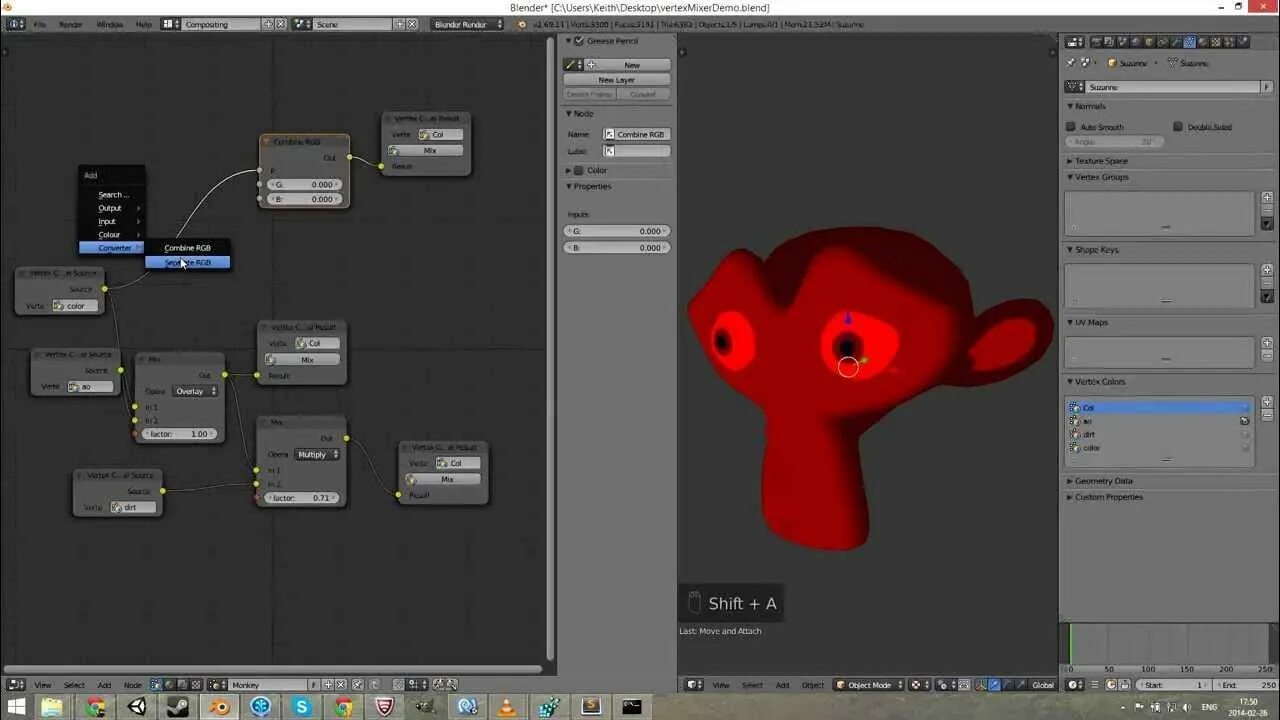Toggle the Color panel checkbox in node properties

click(578, 170)
